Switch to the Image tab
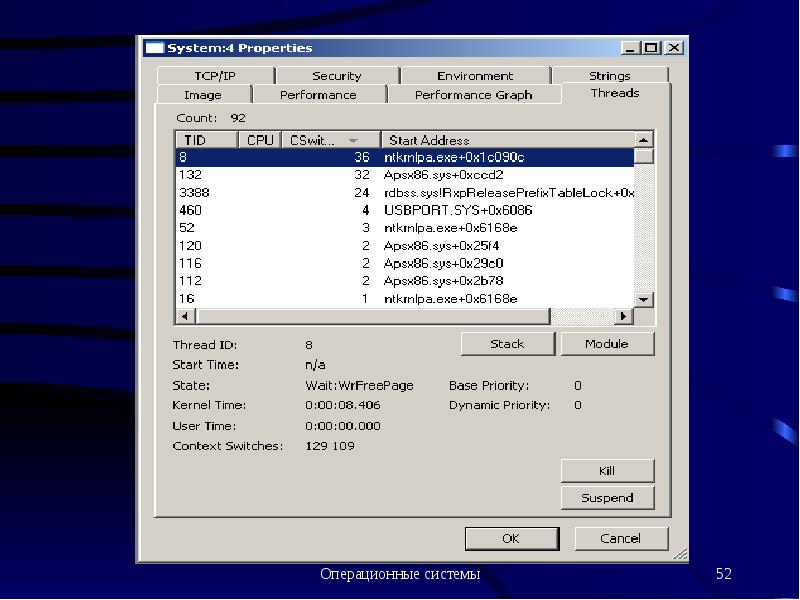Image resolution: width=800 pixels, height=600 pixels. coord(203,95)
